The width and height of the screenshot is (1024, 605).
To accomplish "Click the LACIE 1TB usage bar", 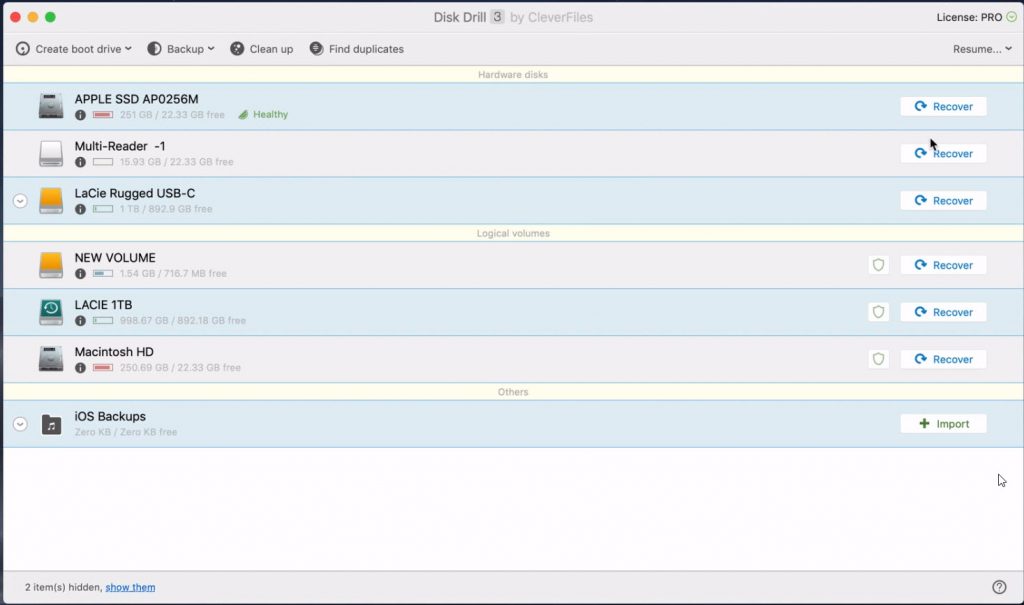I will tap(103, 321).
